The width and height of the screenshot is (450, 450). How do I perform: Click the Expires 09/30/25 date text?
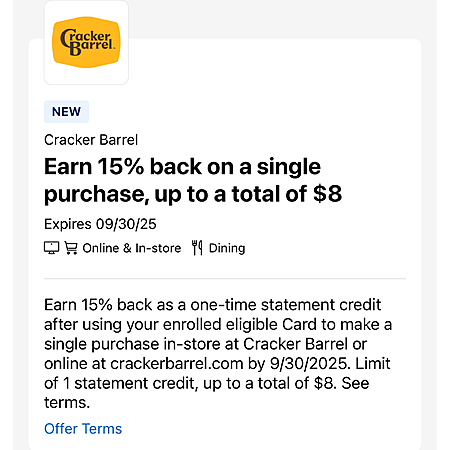(100, 224)
